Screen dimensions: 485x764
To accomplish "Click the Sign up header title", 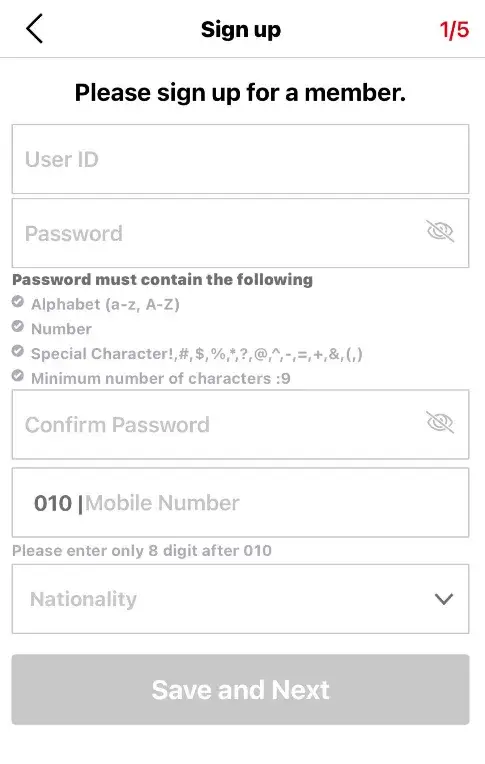I will click(x=241, y=30).
